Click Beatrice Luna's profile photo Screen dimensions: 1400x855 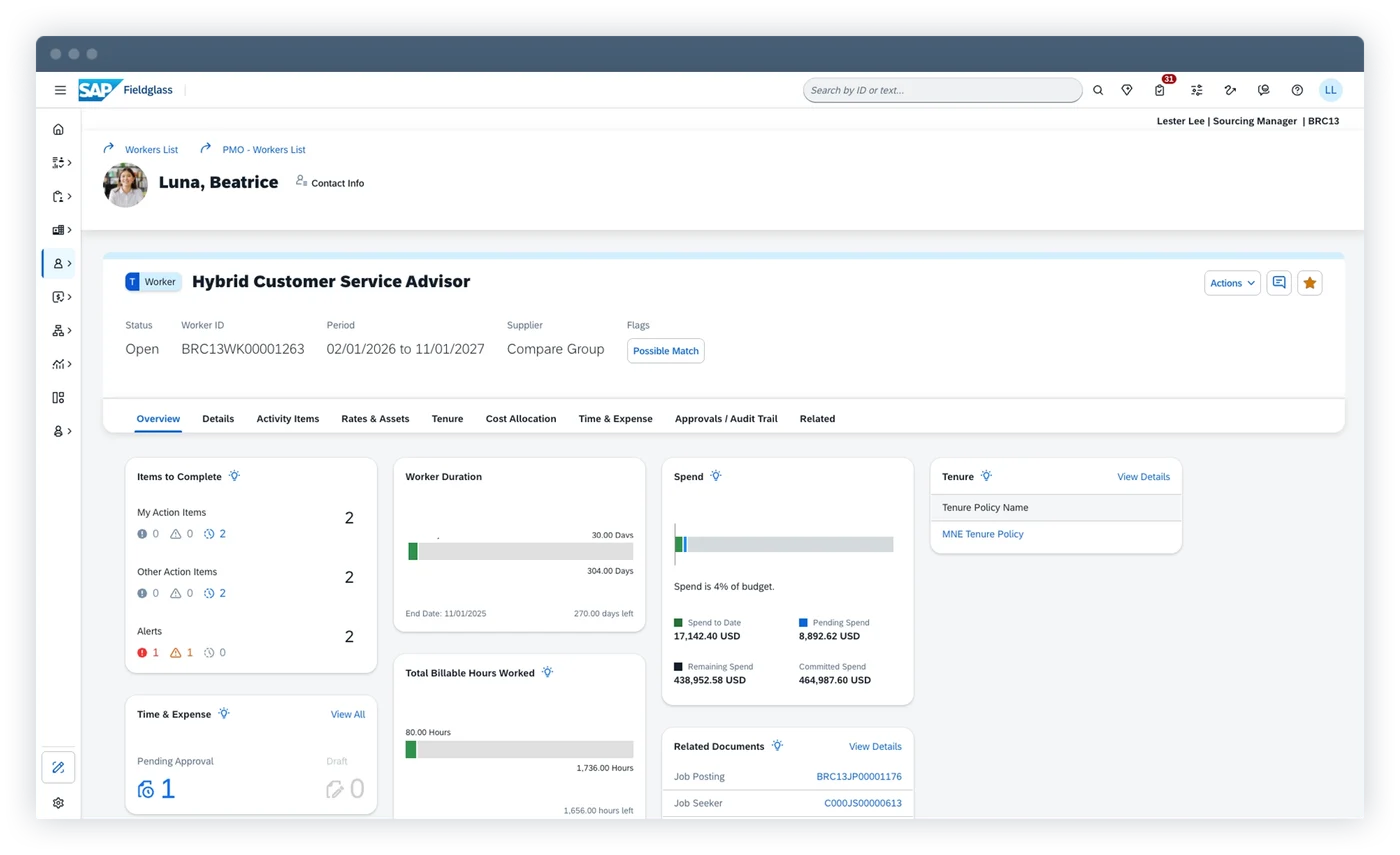(126, 185)
